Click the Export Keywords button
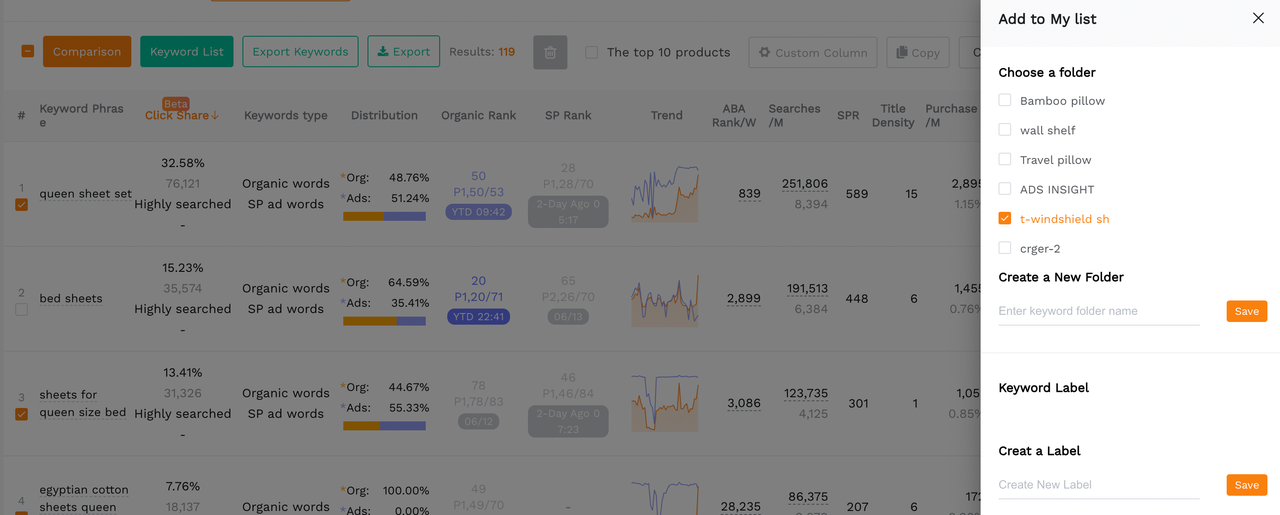1280x515 pixels. click(x=300, y=52)
